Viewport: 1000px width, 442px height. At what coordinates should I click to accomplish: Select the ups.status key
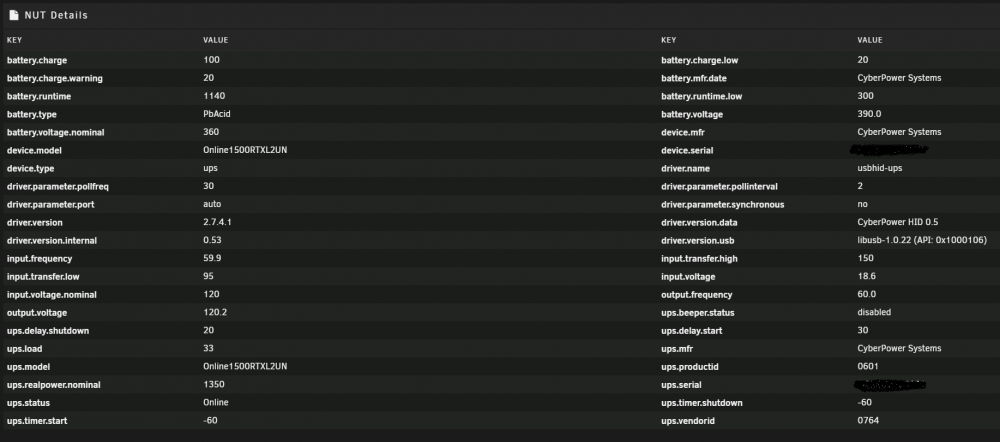click(29, 403)
